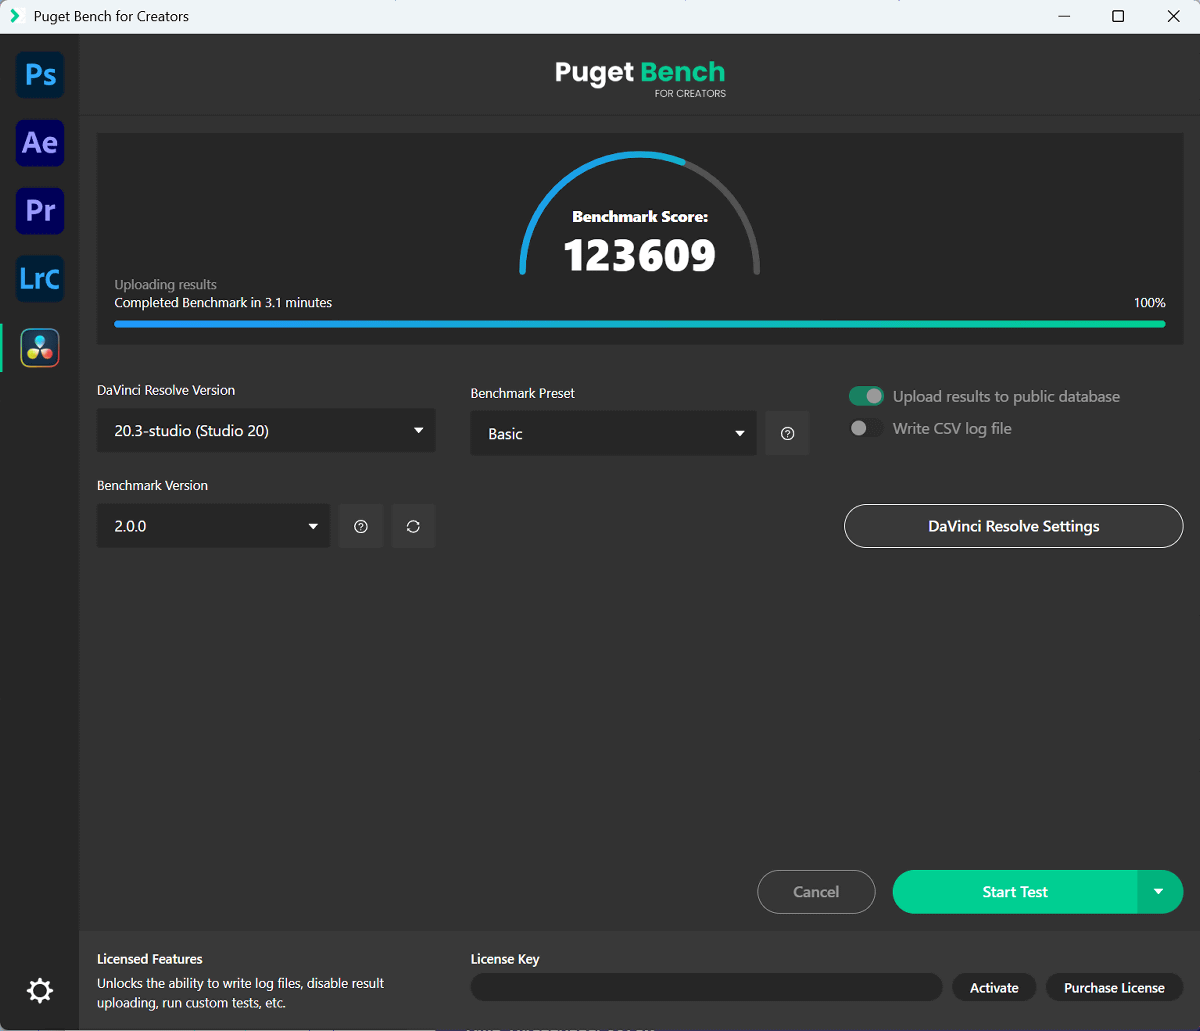Open settings via the gear icon

[40, 991]
